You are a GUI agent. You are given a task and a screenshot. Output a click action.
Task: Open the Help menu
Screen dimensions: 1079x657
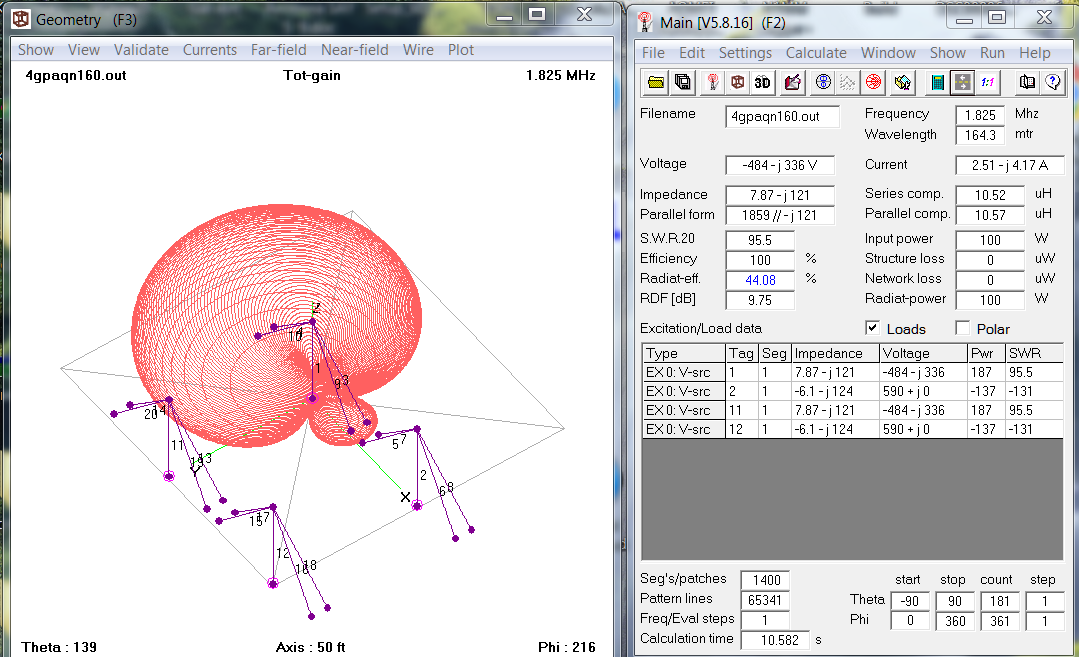[1035, 53]
